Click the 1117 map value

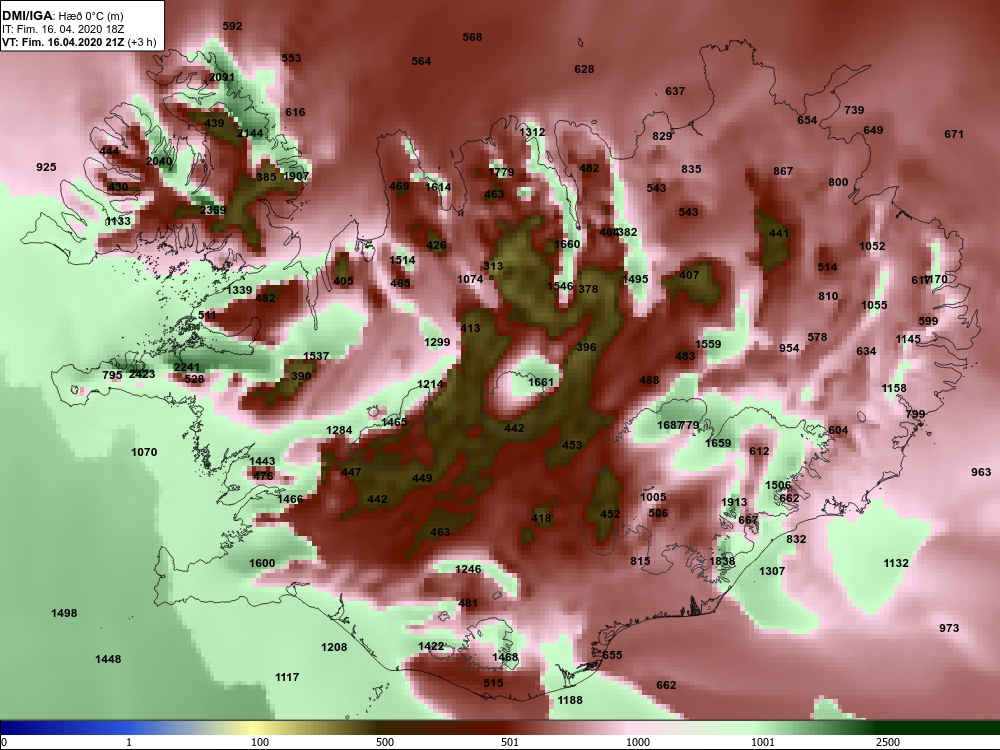pyautogui.click(x=287, y=677)
